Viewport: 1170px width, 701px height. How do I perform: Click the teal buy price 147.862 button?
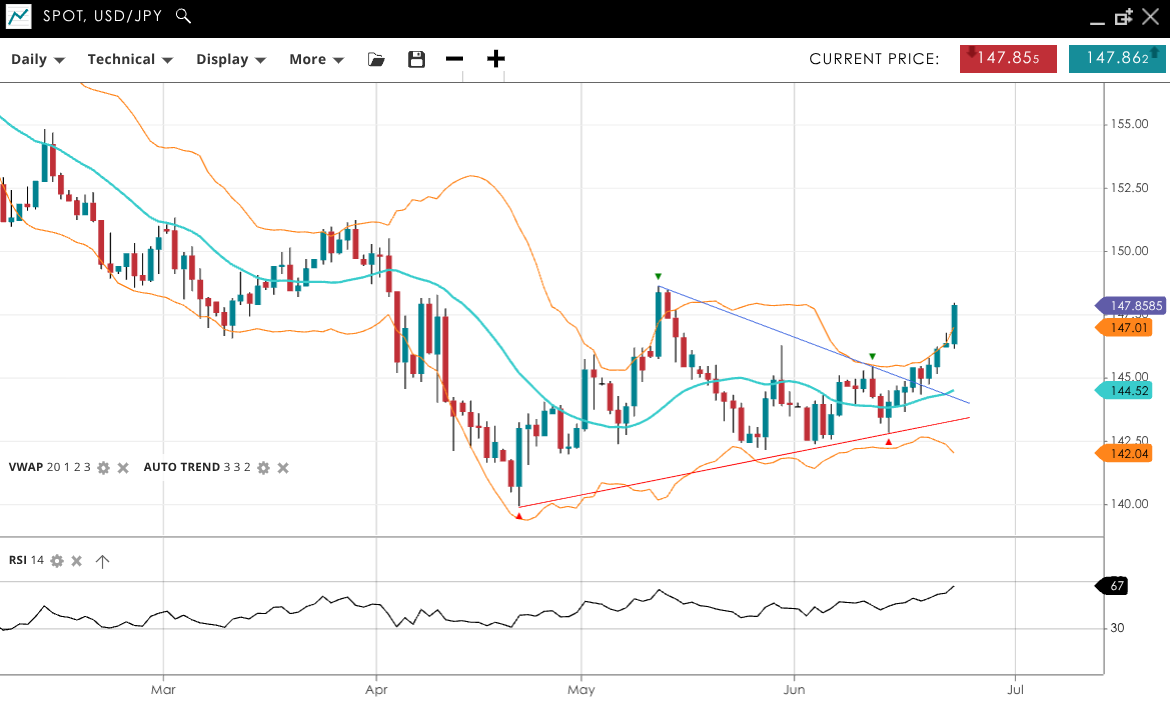point(1116,59)
